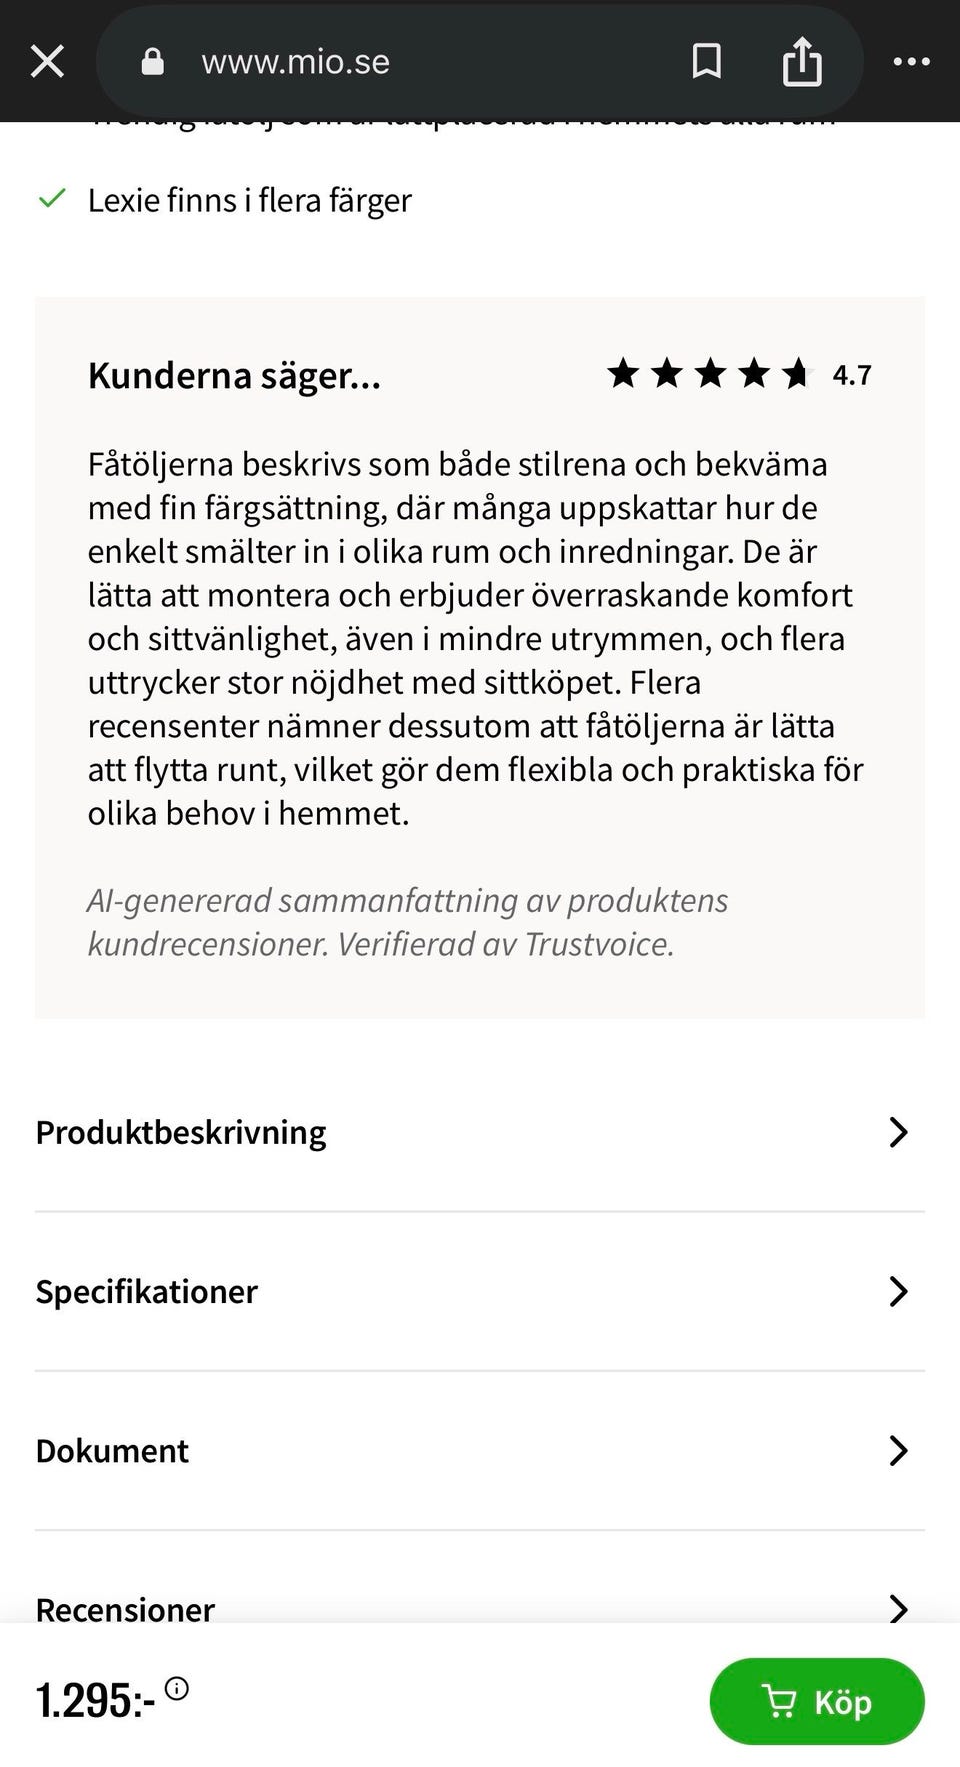The image size is (960, 1767).
Task: Tap the share icon in browser bar
Action: click(801, 62)
